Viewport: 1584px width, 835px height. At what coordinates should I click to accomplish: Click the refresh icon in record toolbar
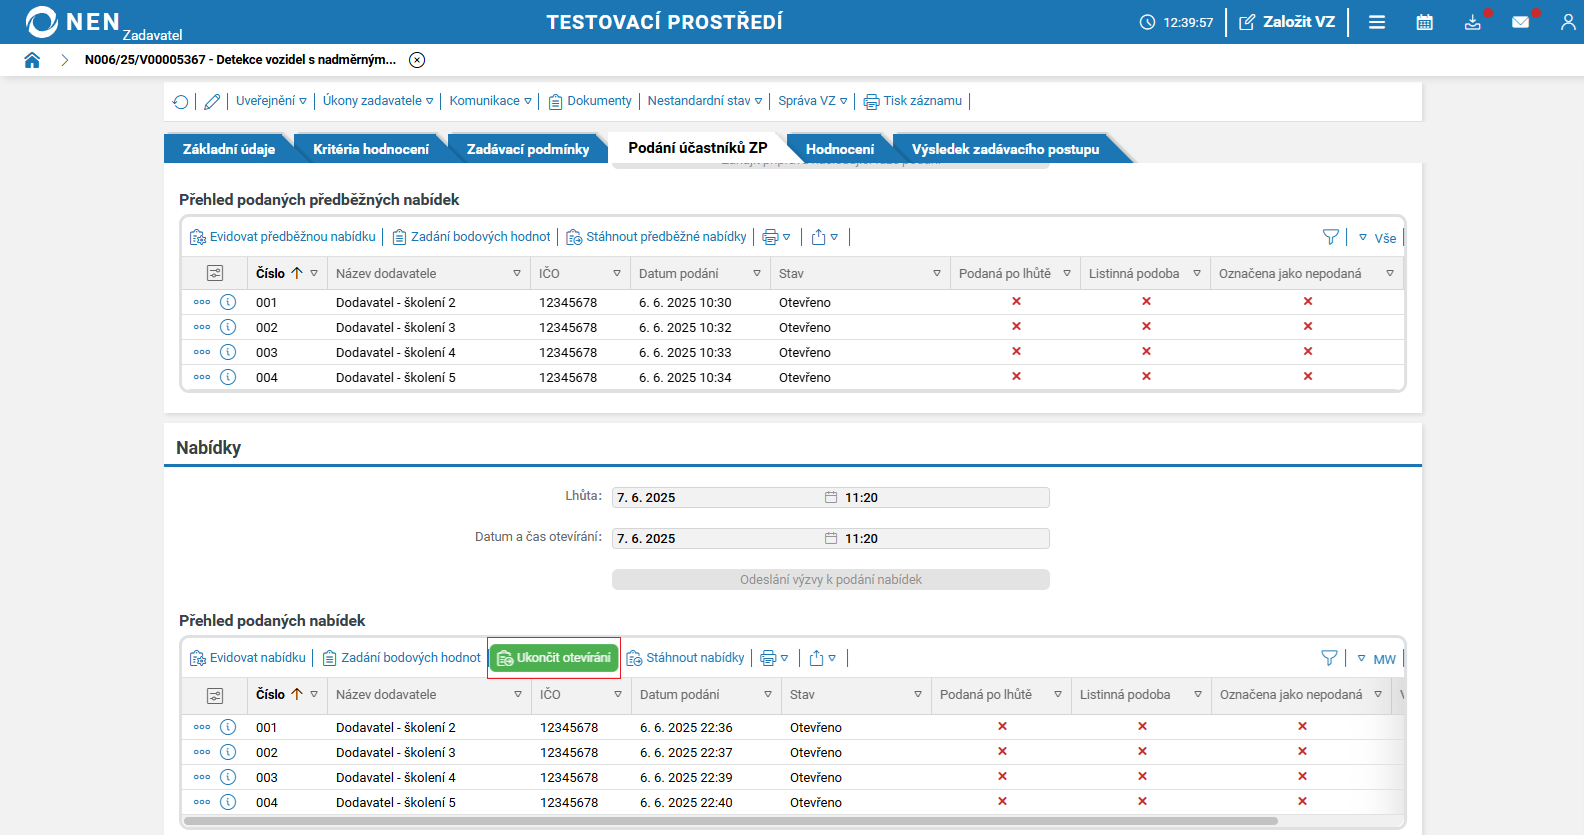pos(181,101)
